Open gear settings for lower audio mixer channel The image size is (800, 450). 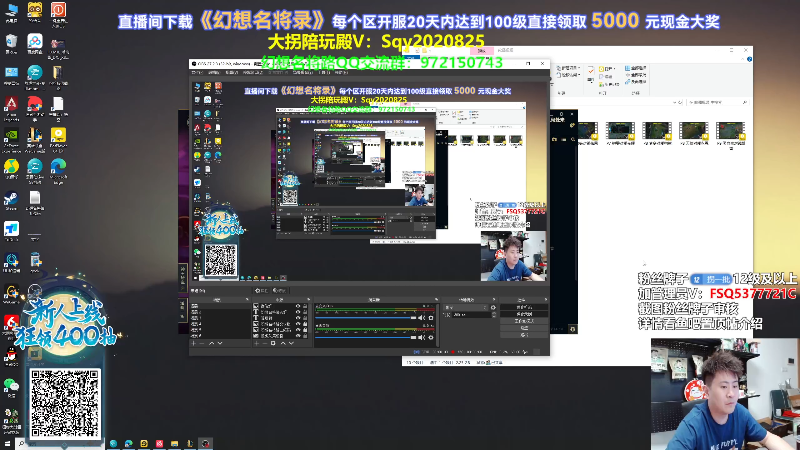pos(431,337)
